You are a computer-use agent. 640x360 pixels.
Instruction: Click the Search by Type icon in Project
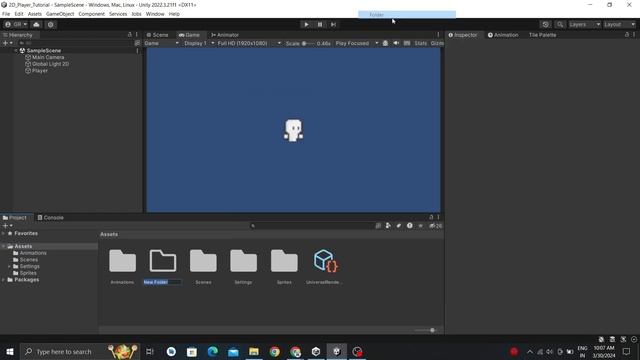tap(388, 226)
